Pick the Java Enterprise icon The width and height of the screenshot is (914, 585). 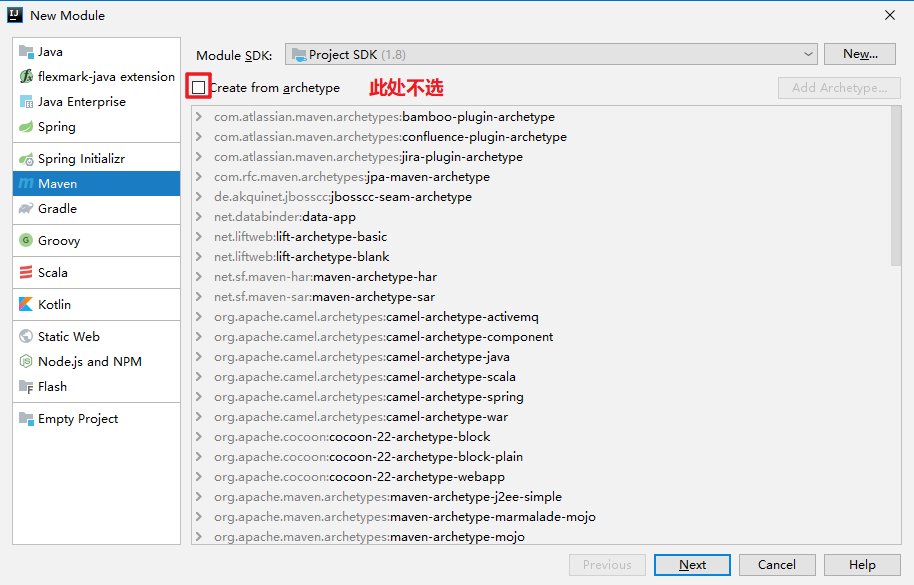click(26, 102)
